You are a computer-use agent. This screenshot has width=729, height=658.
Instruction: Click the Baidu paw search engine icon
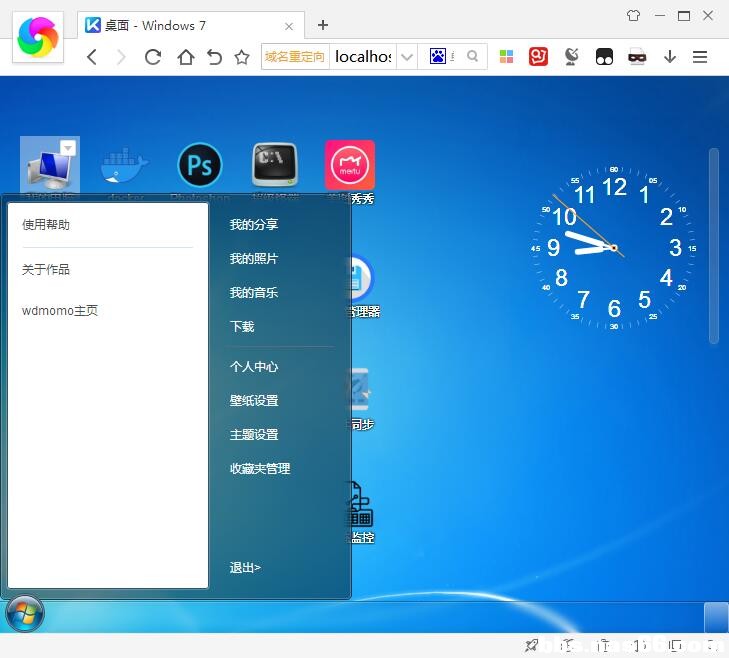click(437, 56)
